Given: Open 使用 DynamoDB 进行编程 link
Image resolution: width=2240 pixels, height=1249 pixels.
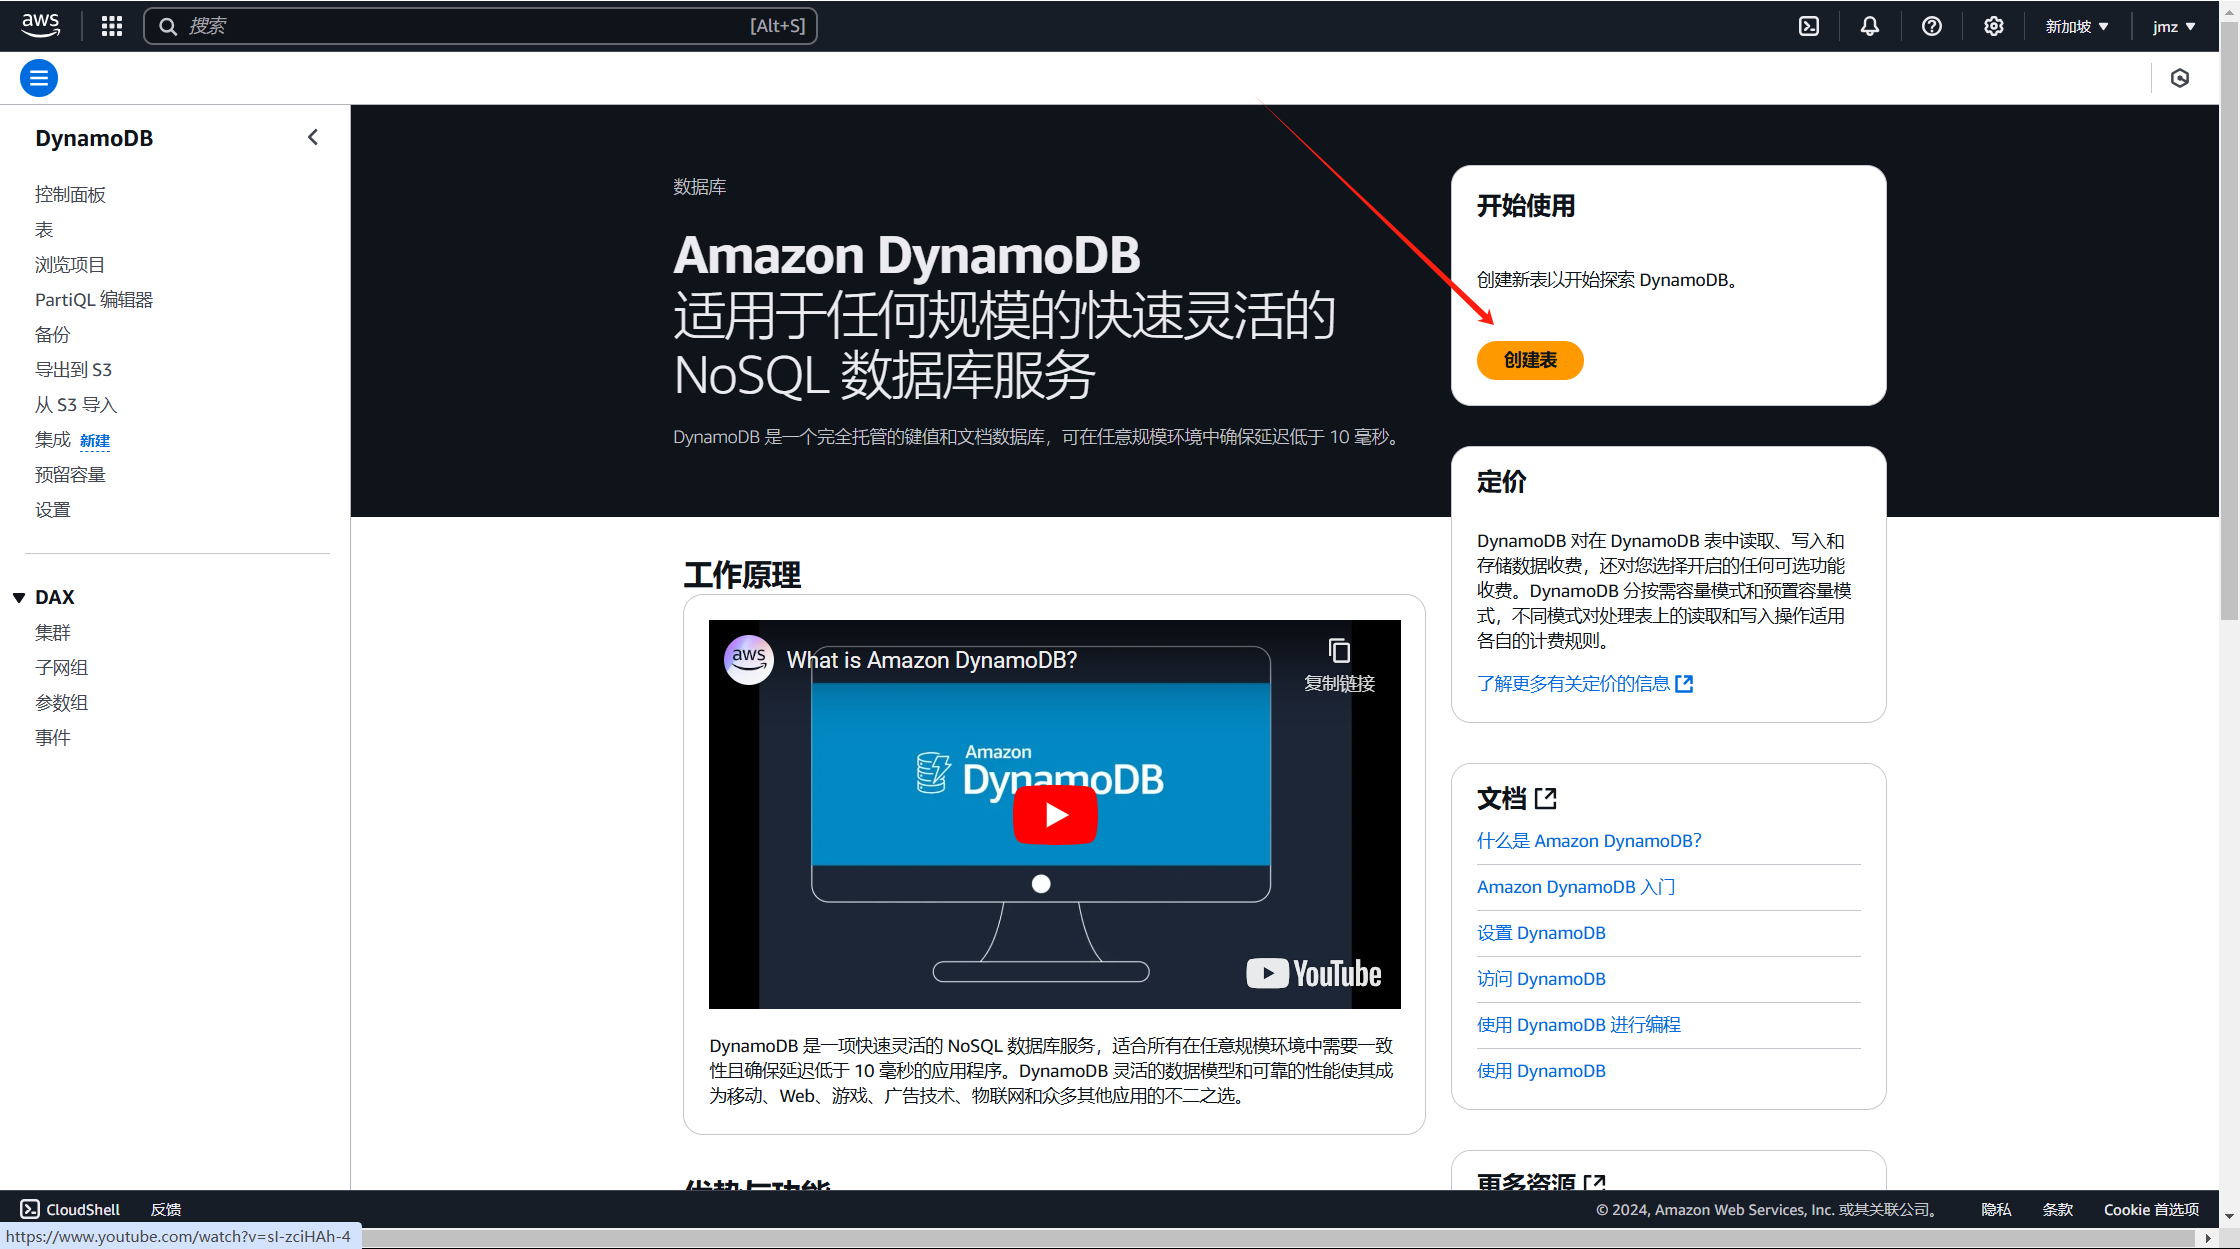Looking at the screenshot, I should [x=1579, y=1024].
